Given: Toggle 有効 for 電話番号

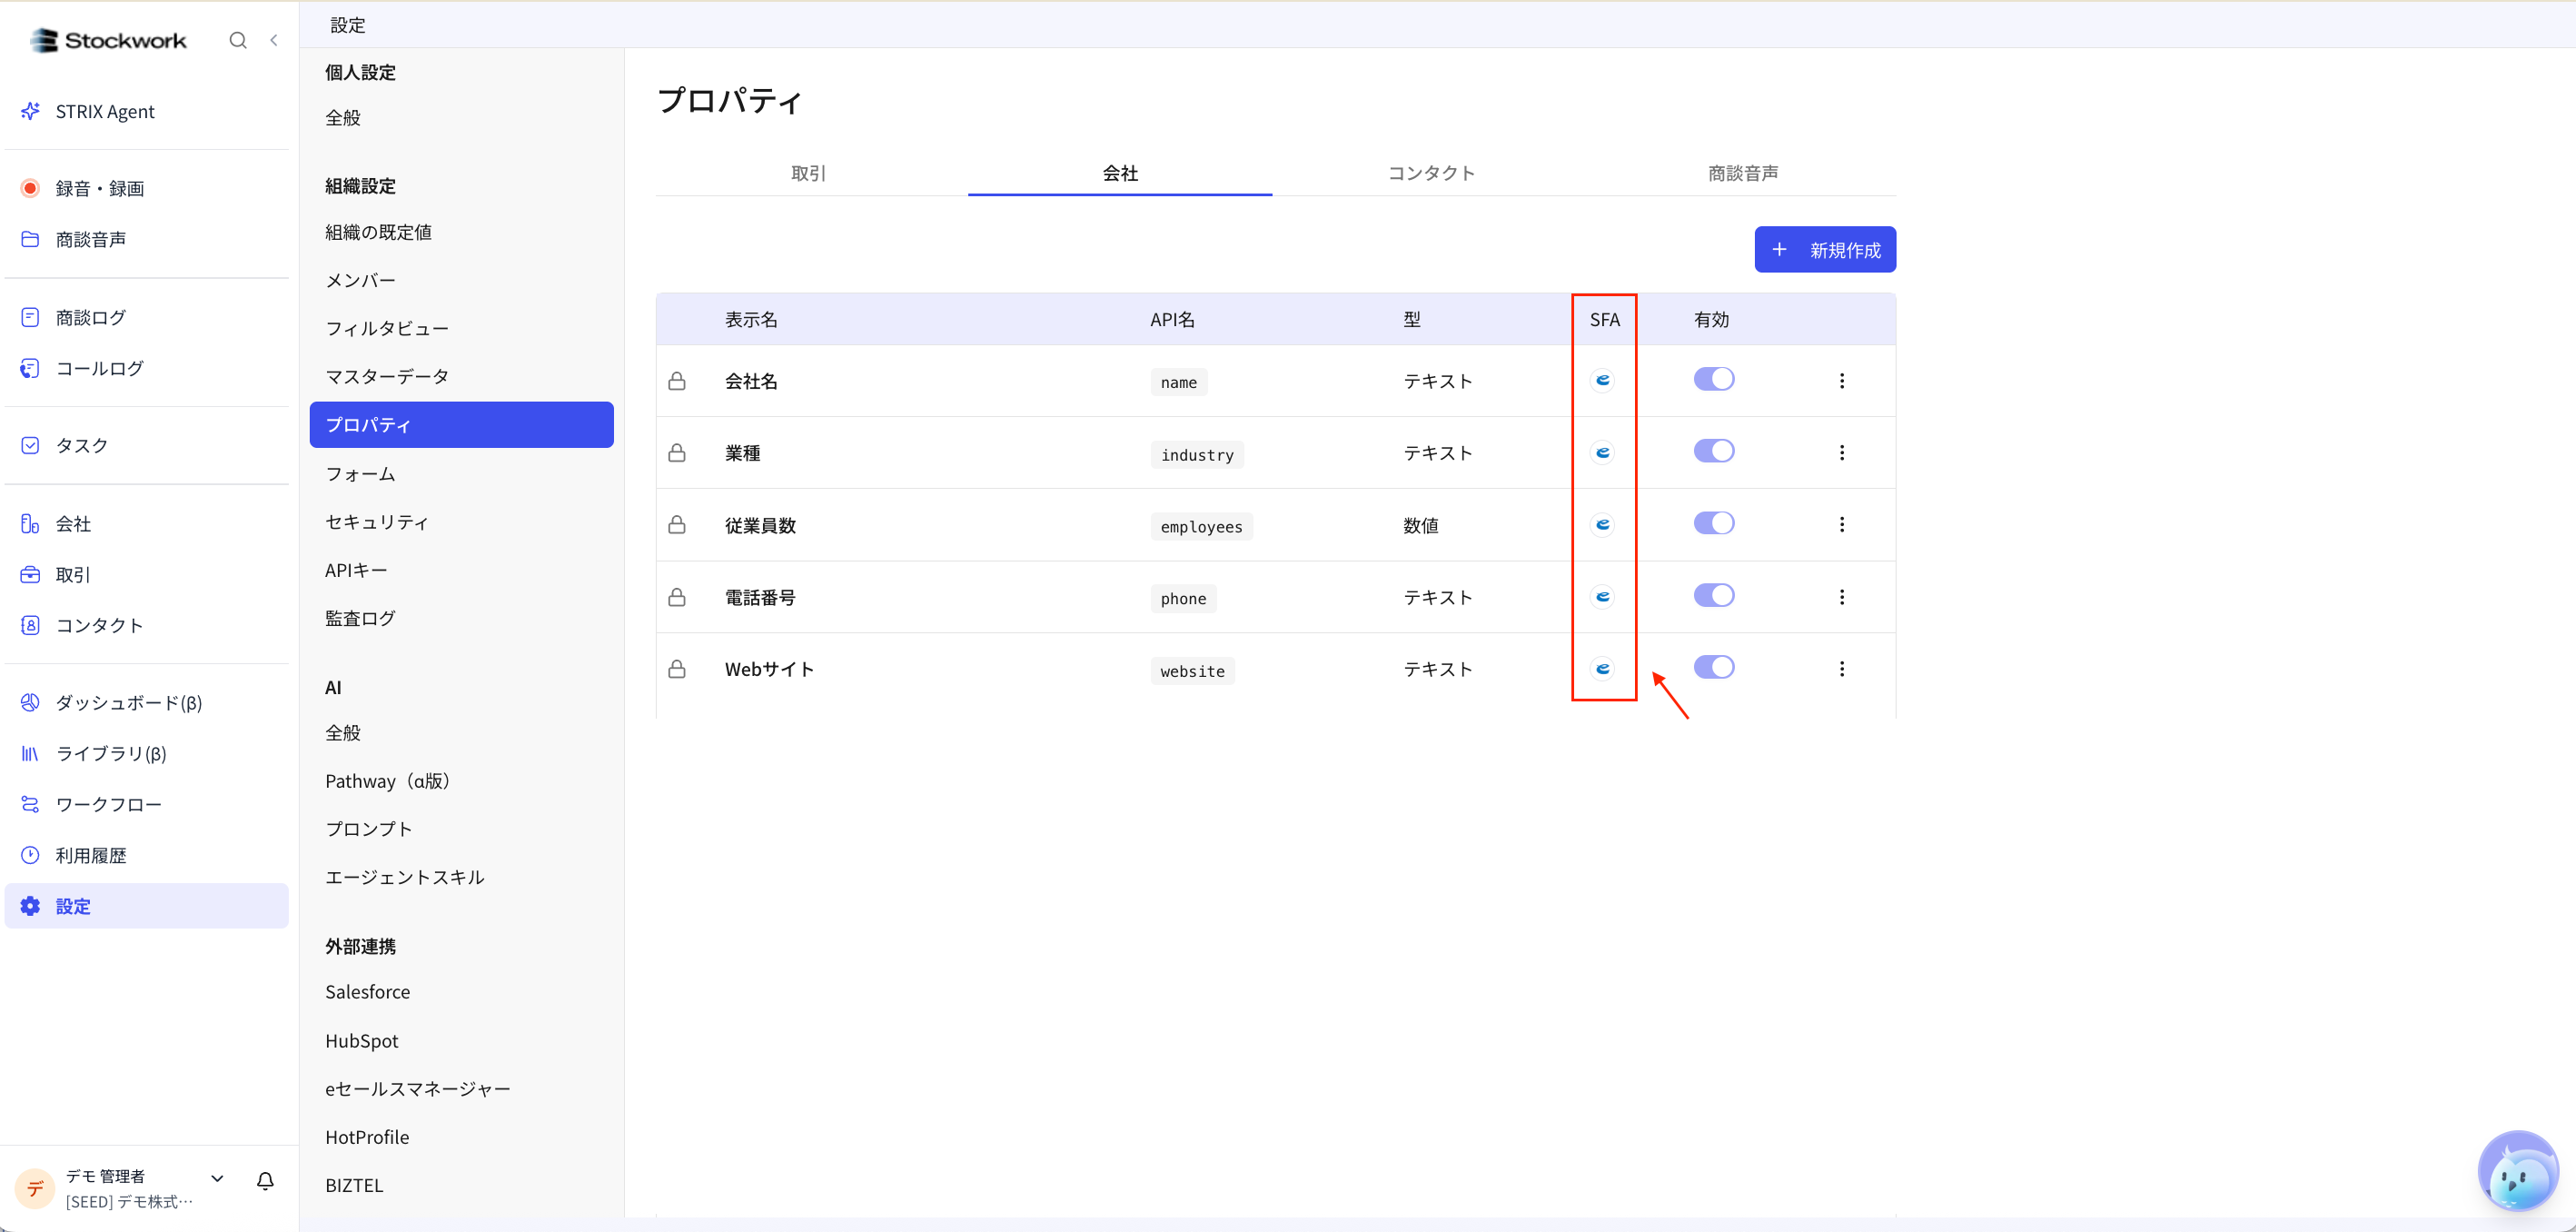Looking at the screenshot, I should pos(1714,595).
